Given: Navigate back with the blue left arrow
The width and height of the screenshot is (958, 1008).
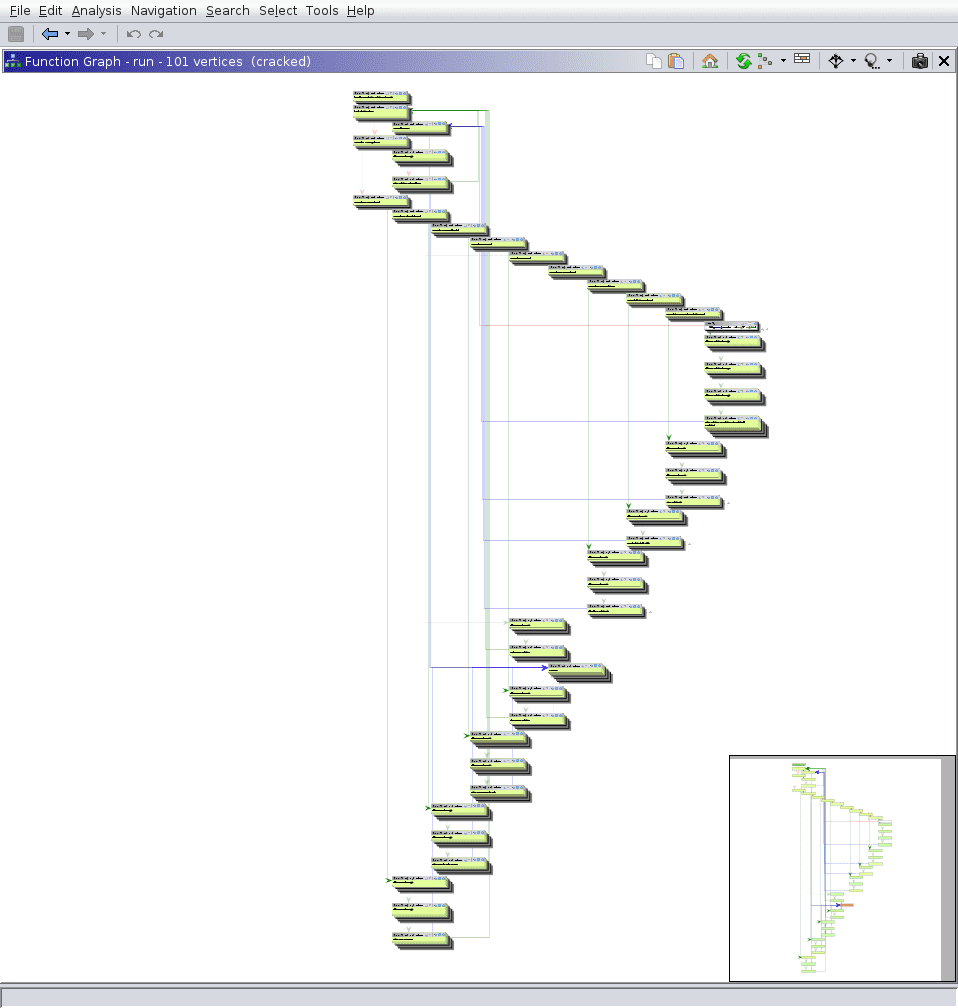Looking at the screenshot, I should point(50,34).
